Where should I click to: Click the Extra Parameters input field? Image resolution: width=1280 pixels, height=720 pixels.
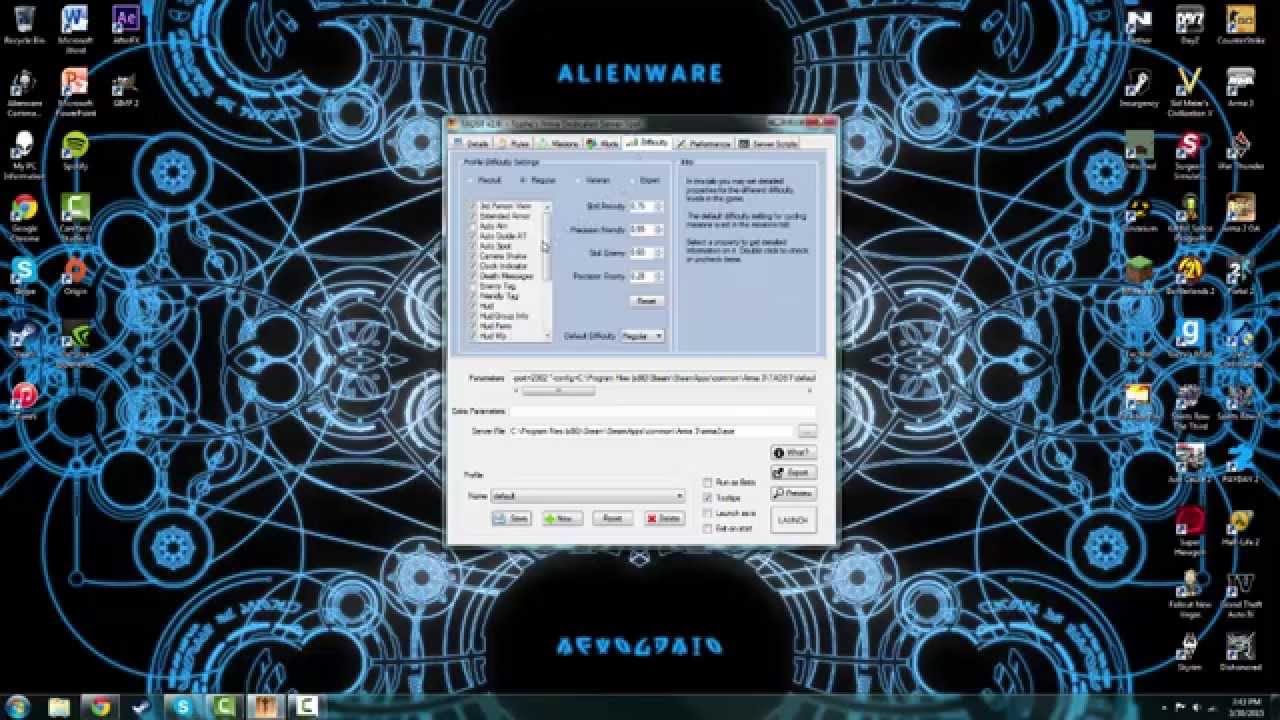point(663,411)
